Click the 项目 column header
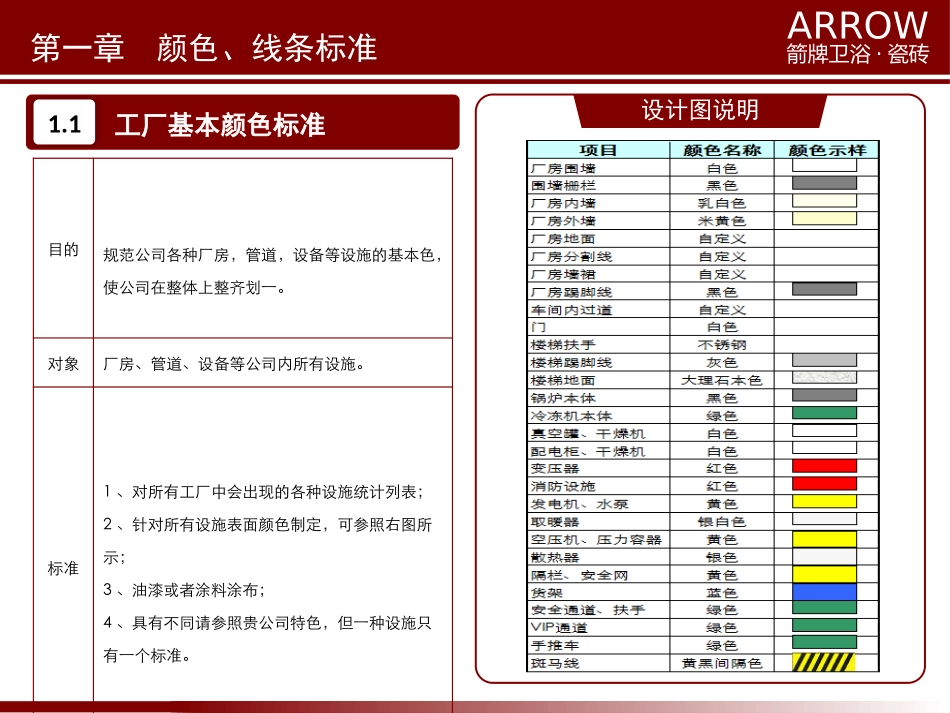Image resolution: width=950 pixels, height=713 pixels. (598, 150)
